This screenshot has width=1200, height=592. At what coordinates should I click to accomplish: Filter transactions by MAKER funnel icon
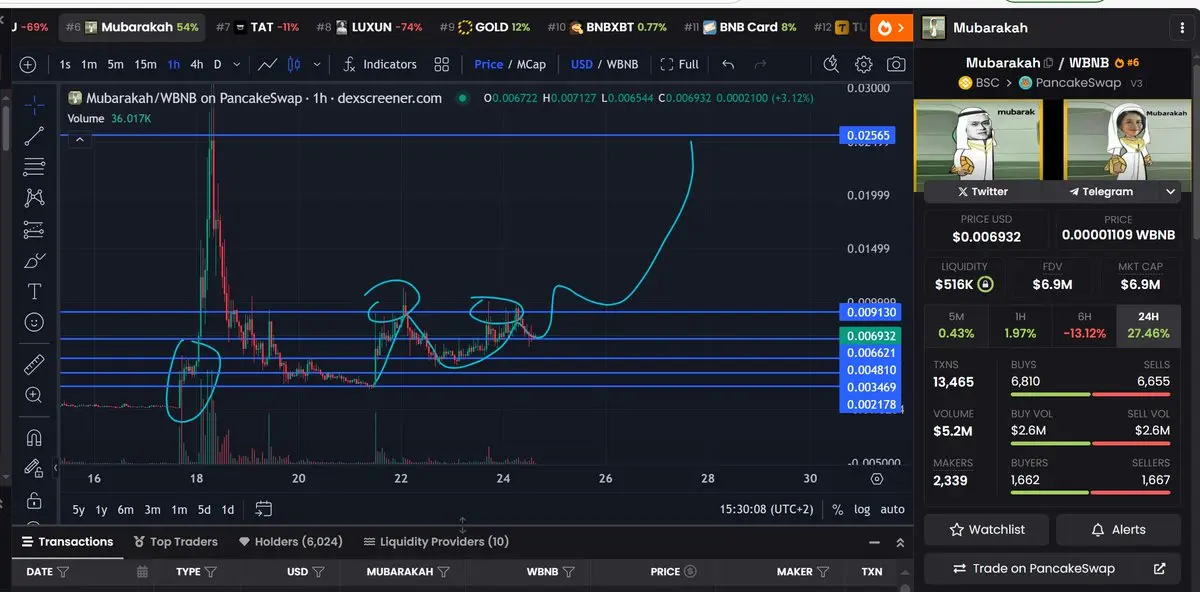(823, 572)
